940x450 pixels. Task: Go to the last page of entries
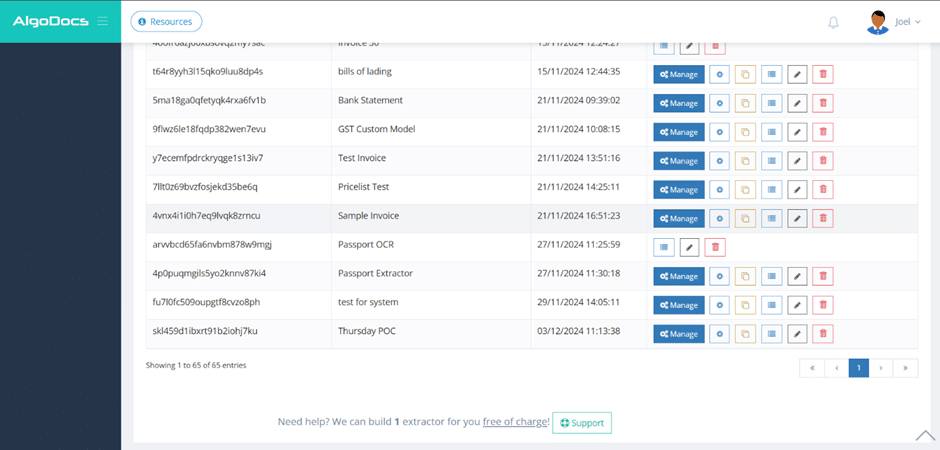click(x=905, y=368)
